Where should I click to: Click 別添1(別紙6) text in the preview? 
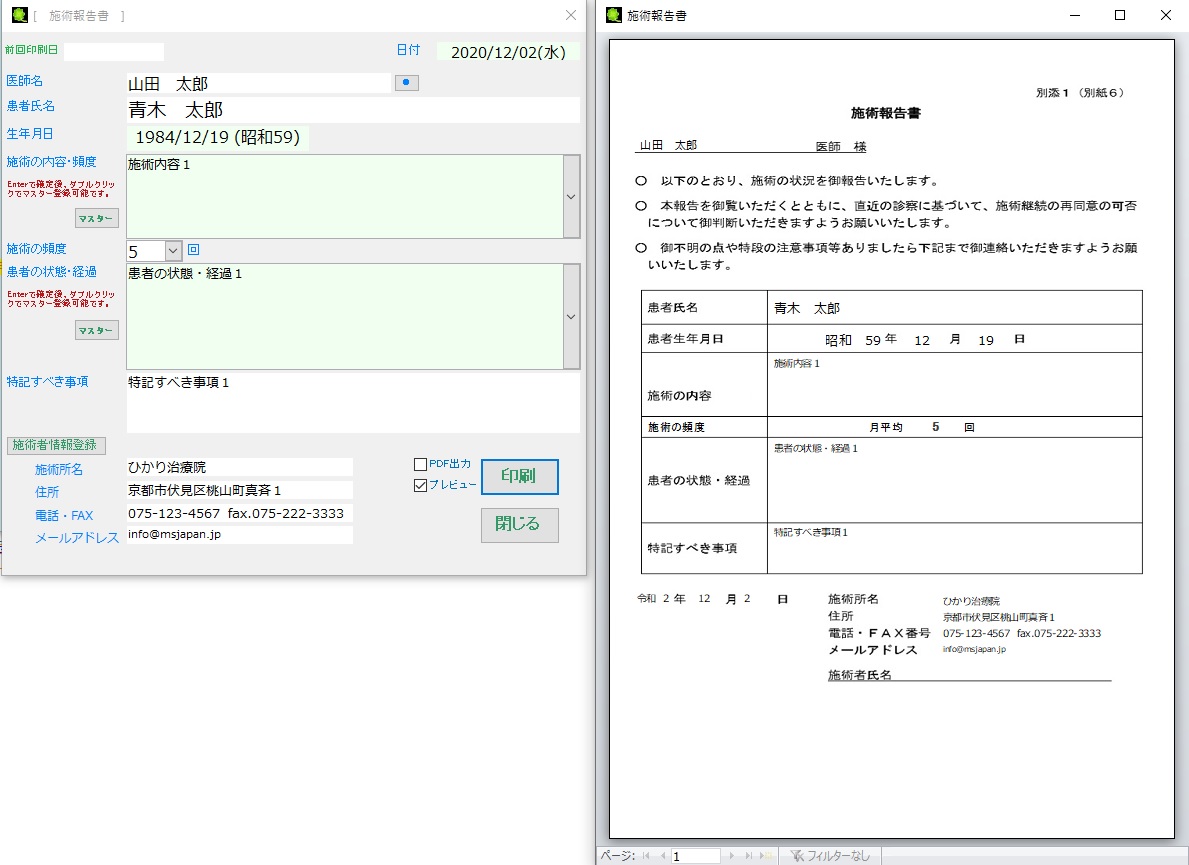click(1081, 92)
